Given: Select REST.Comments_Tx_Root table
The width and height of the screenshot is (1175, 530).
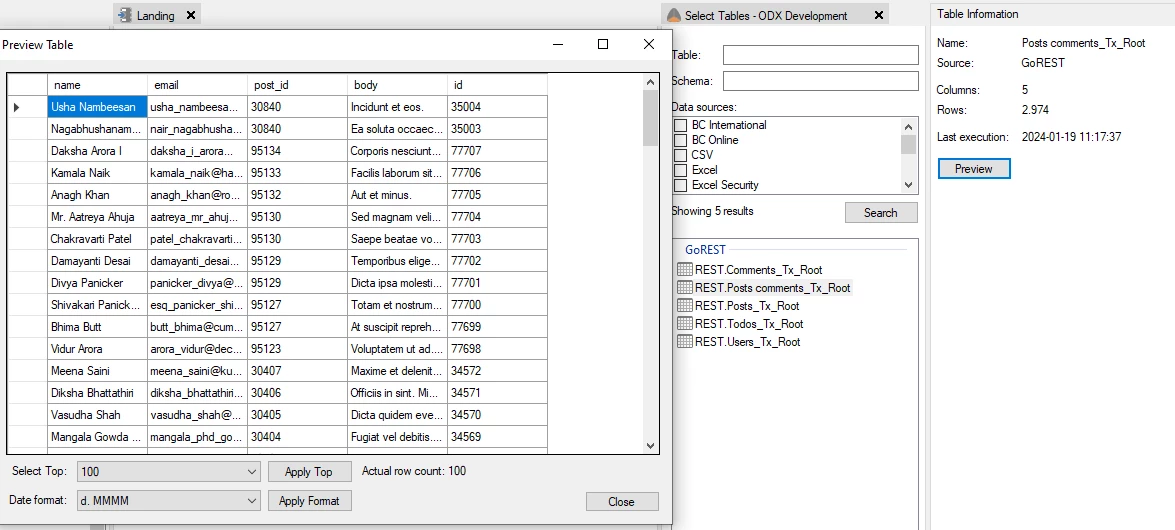Looking at the screenshot, I should [x=758, y=270].
